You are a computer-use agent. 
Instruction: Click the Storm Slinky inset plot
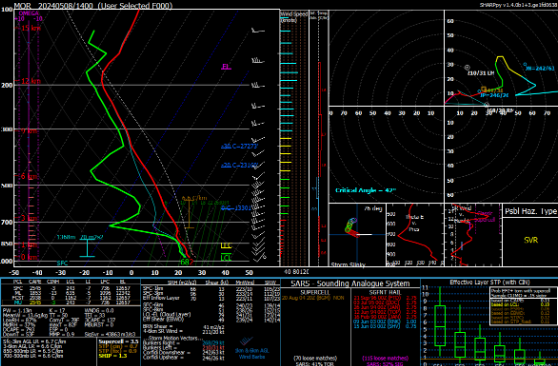(357, 235)
